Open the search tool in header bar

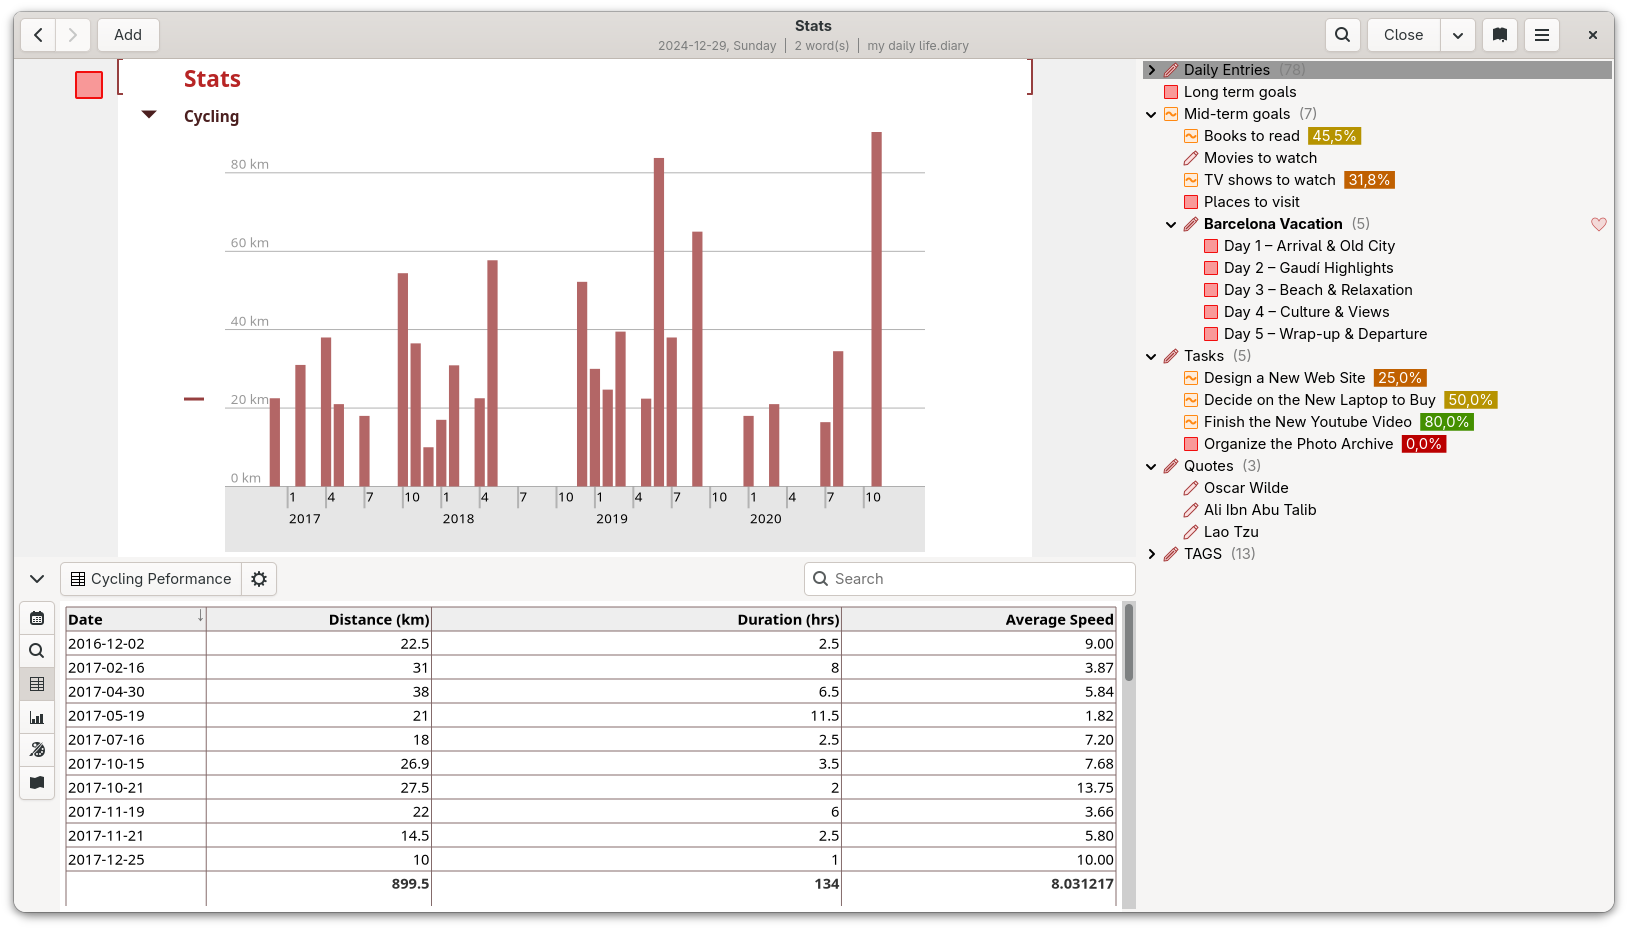pyautogui.click(x=1342, y=35)
